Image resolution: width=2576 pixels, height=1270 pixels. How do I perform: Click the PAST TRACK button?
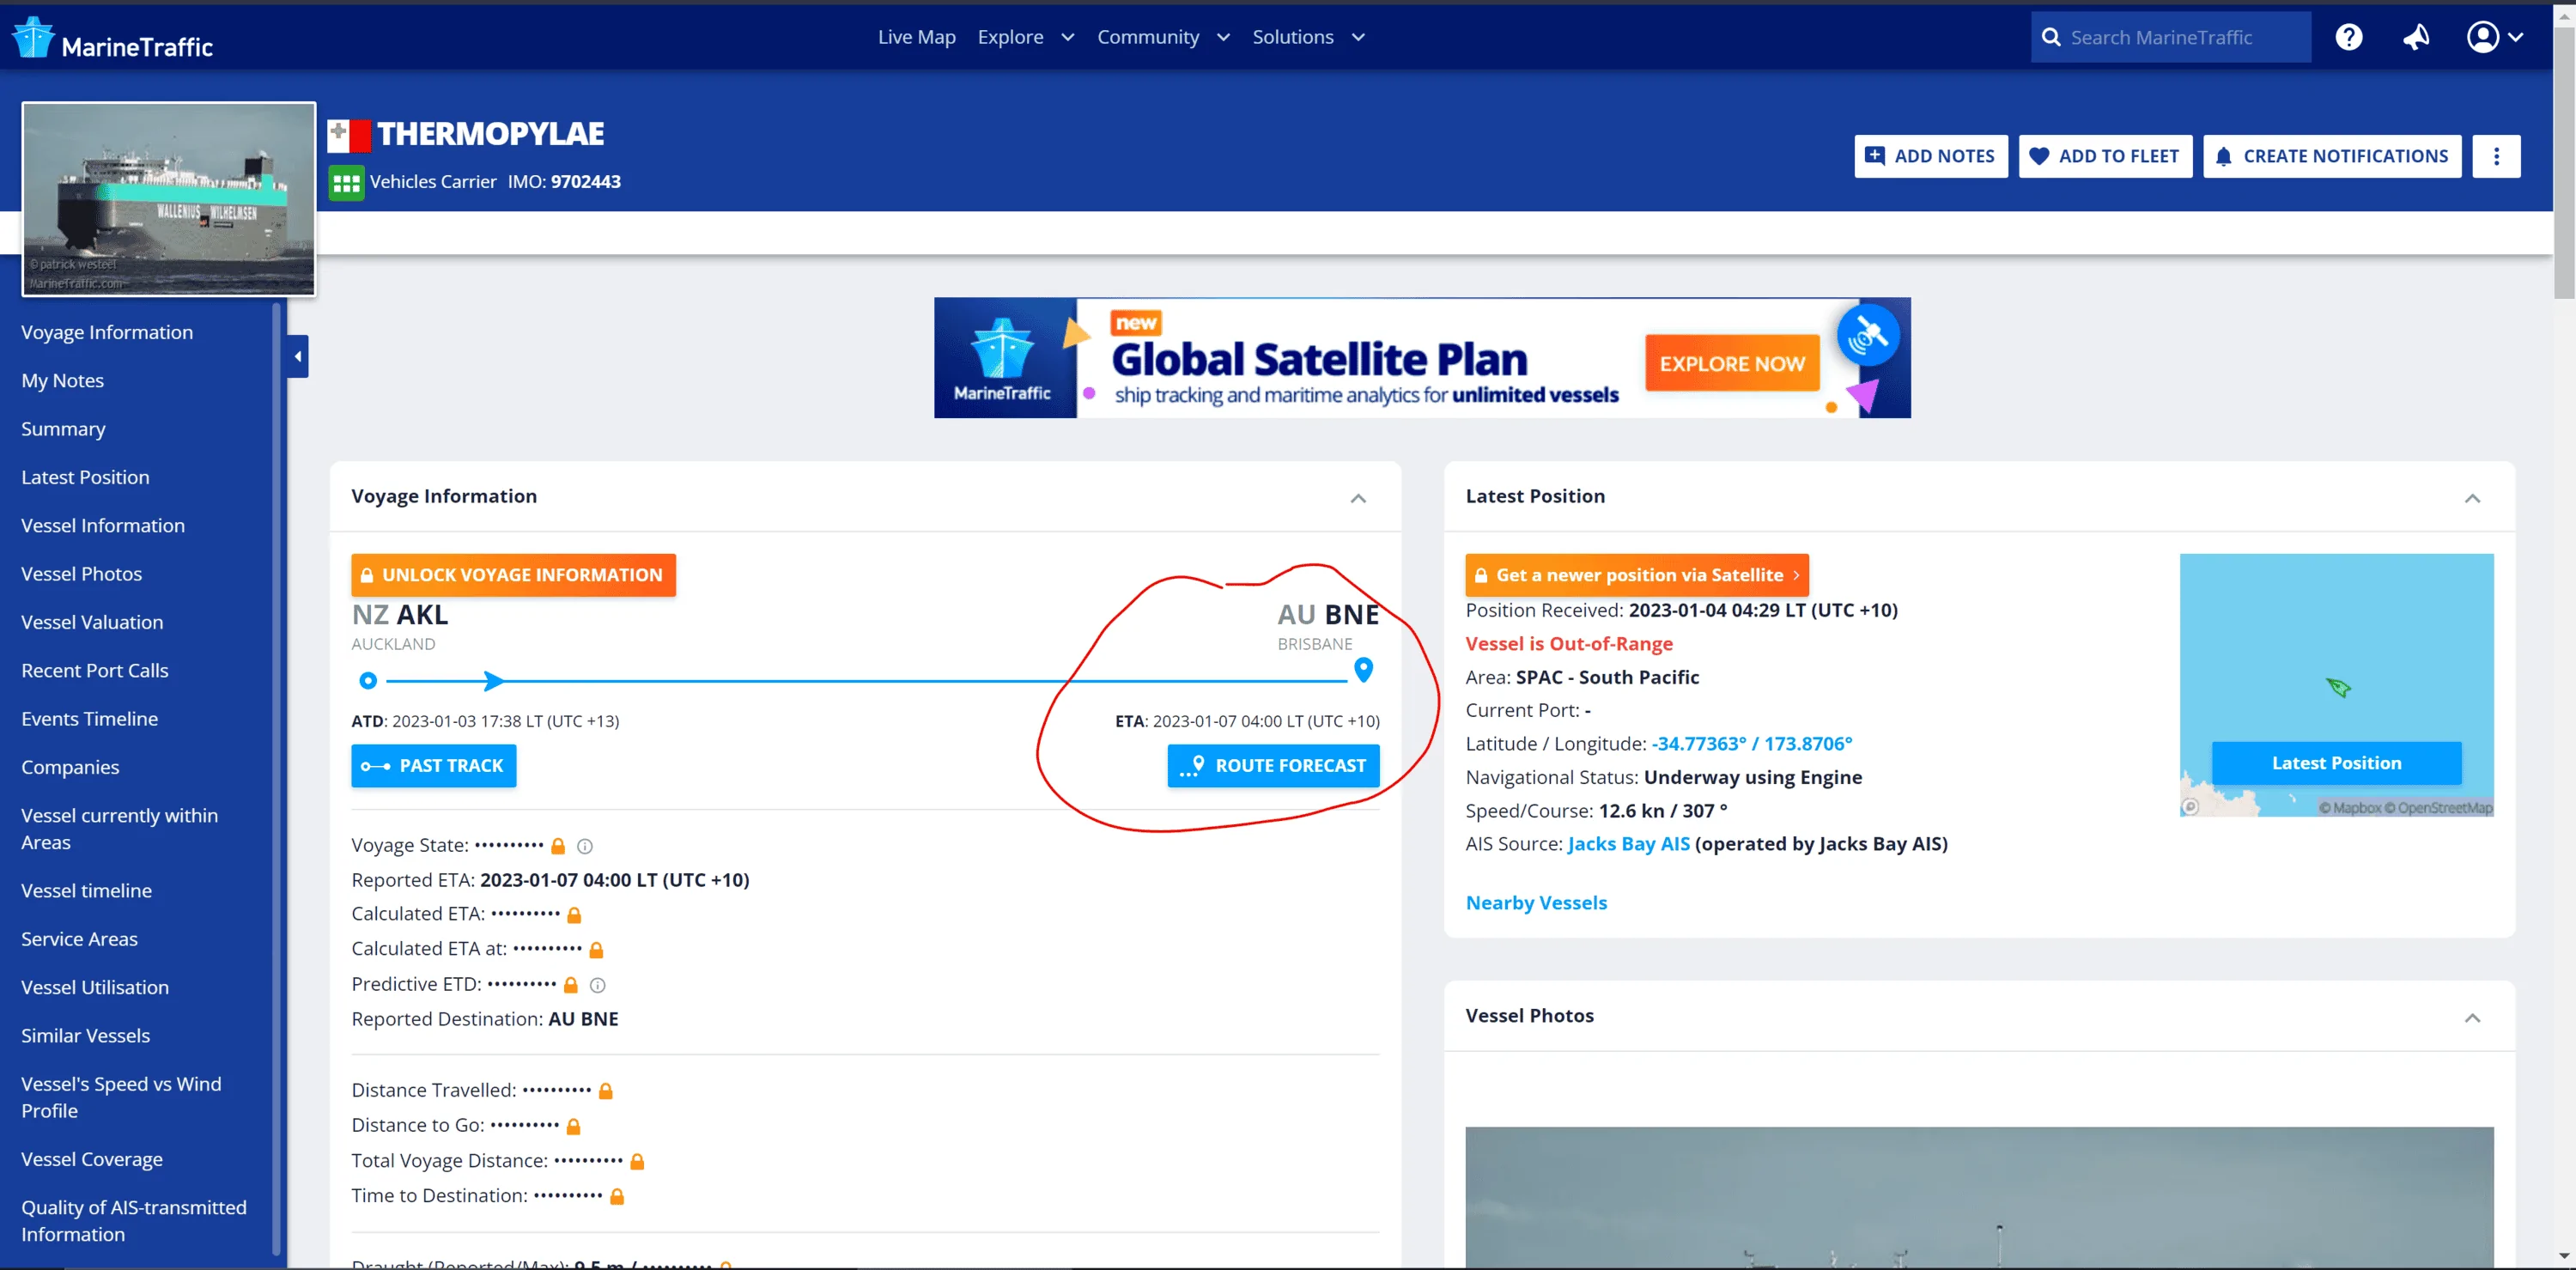tap(434, 766)
